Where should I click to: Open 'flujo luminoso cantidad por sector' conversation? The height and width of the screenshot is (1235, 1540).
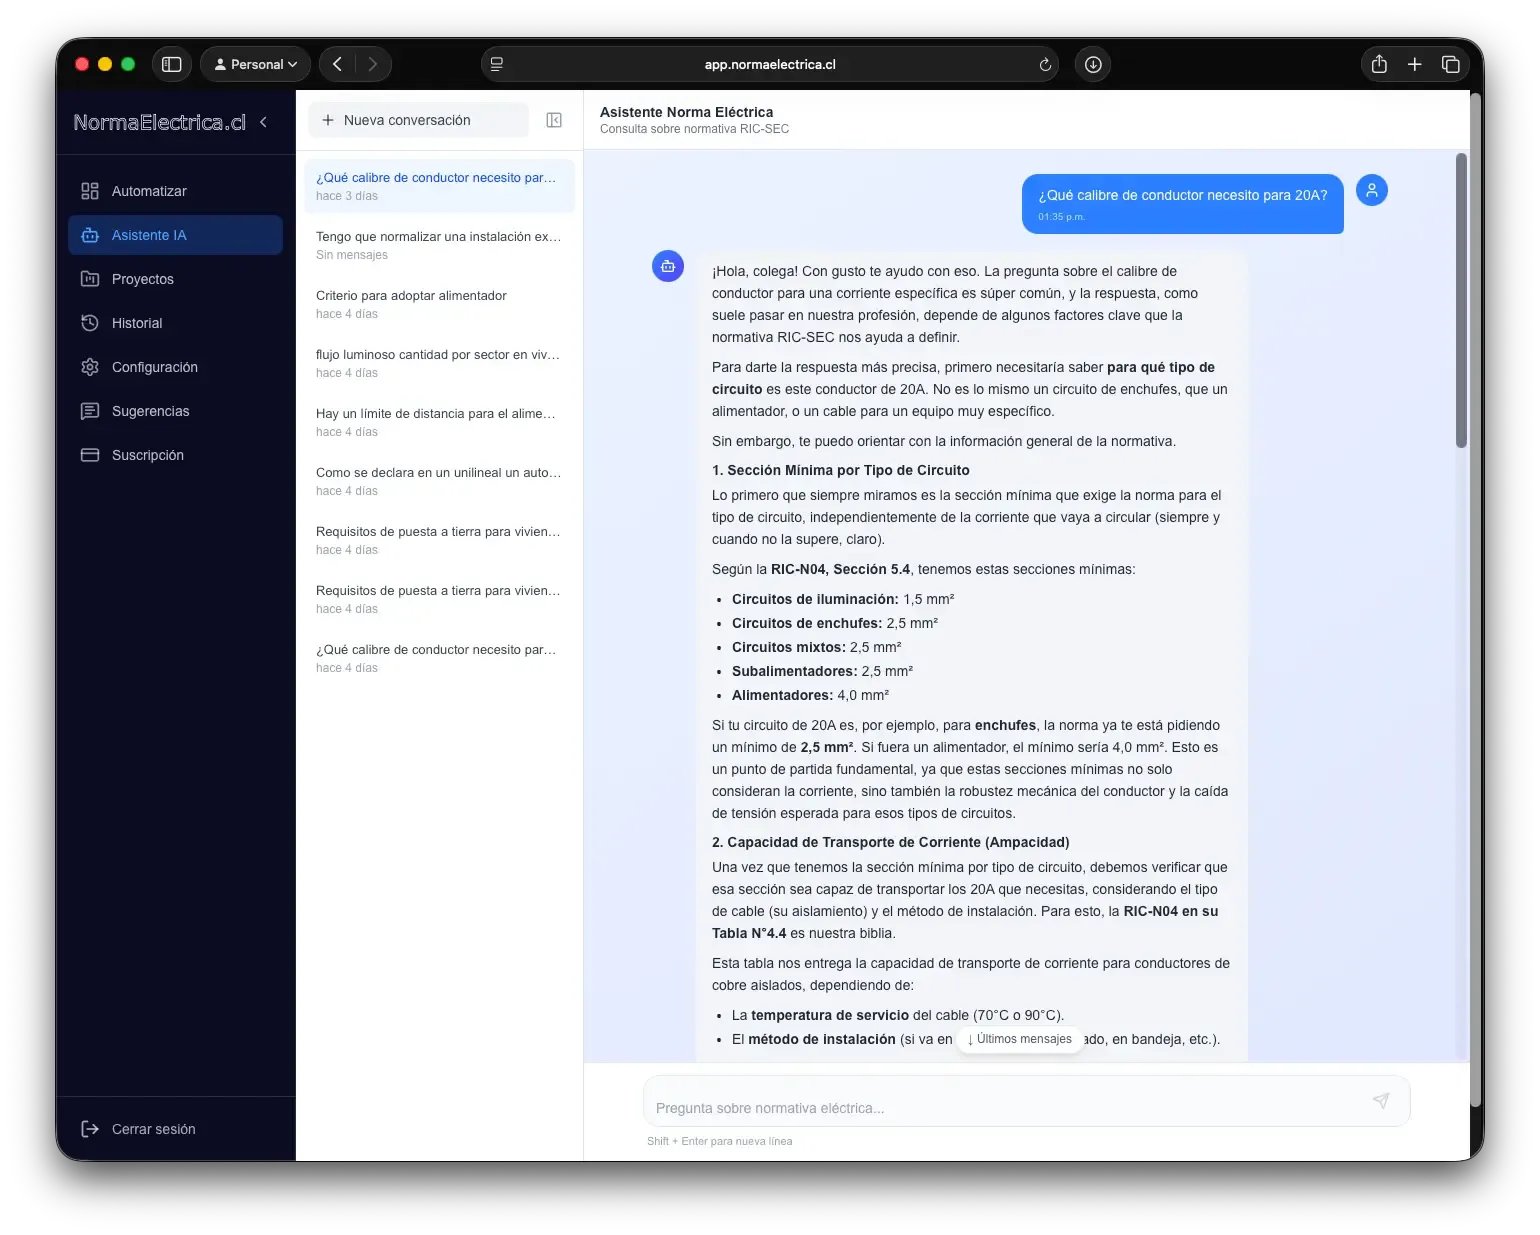coord(439,363)
